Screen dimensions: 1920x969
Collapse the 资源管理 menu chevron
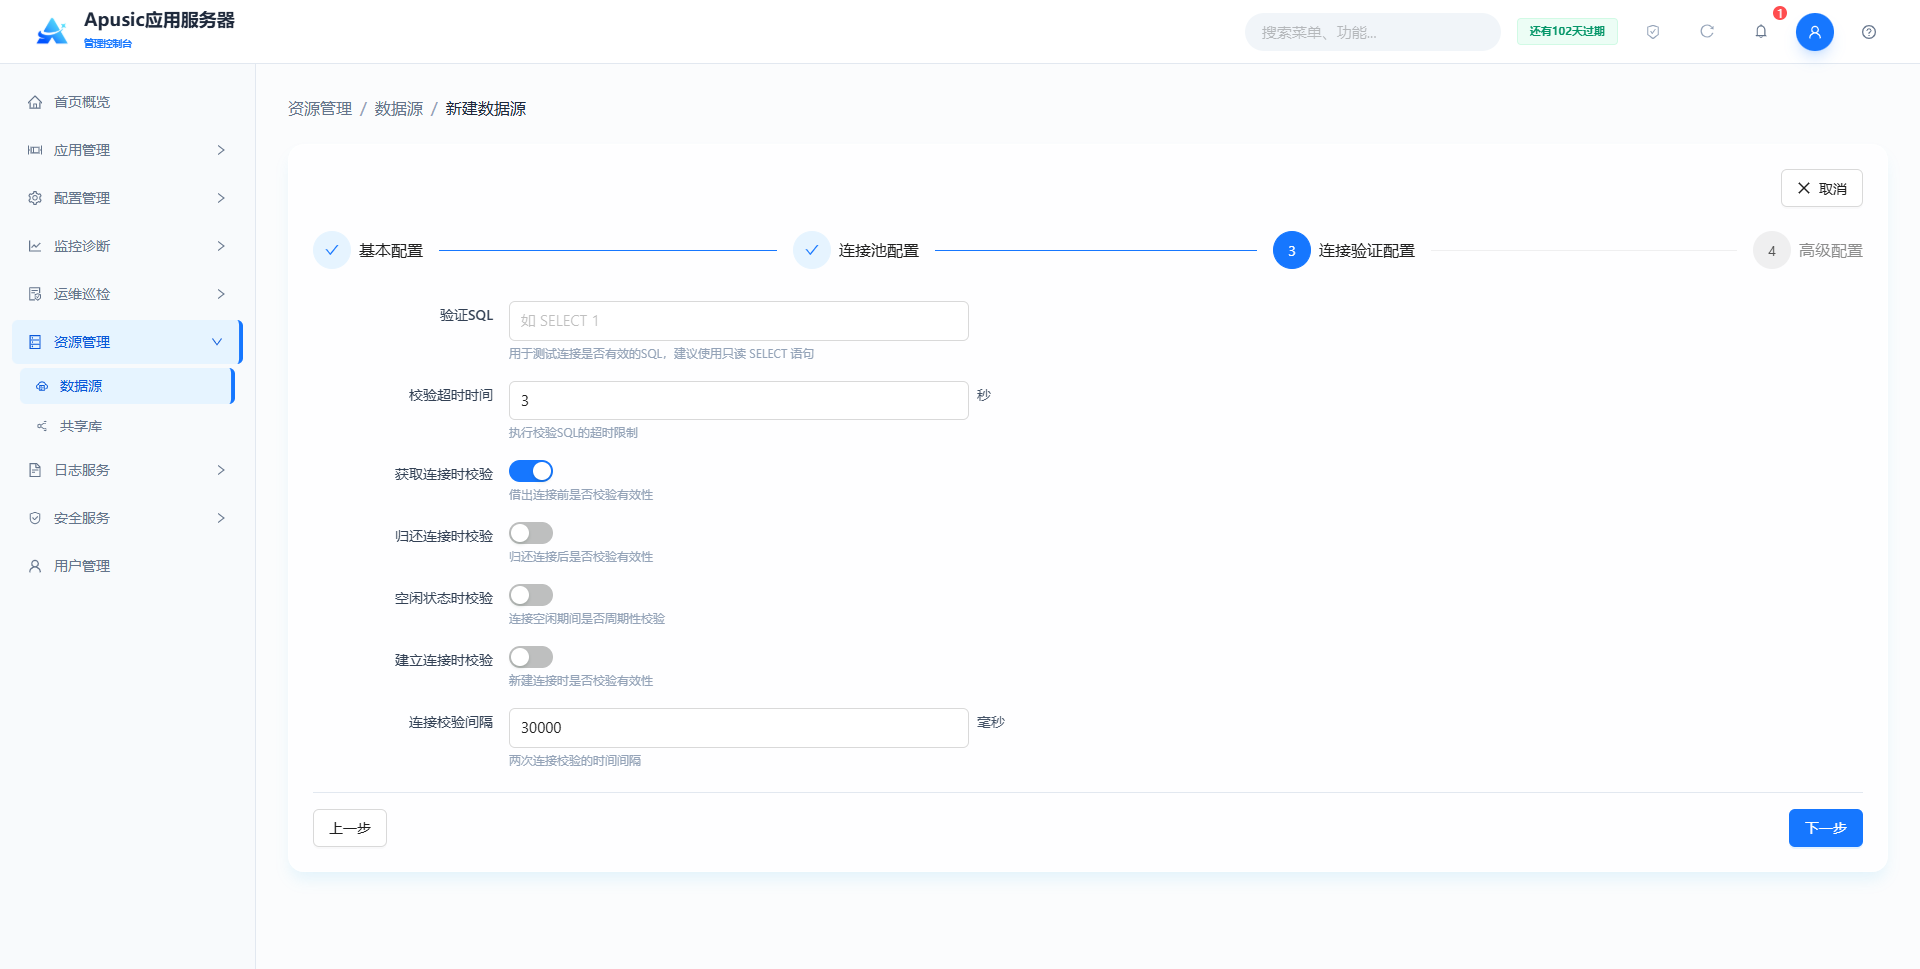pyautogui.click(x=217, y=342)
